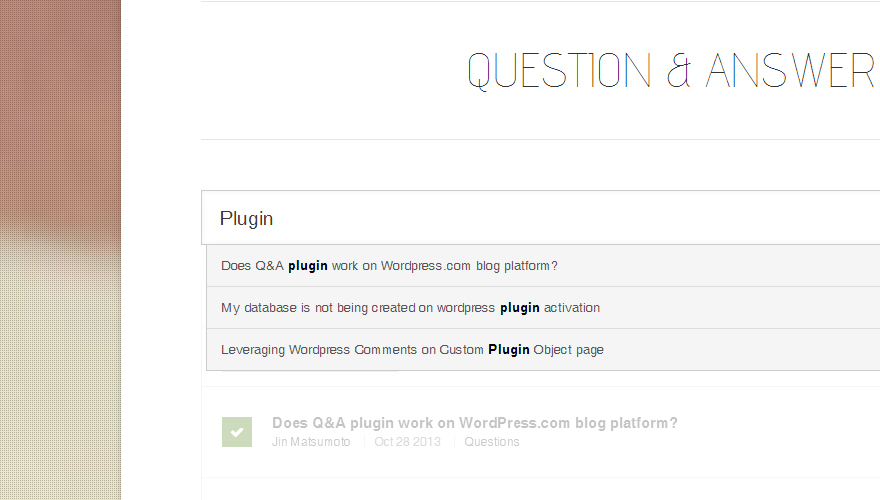Image resolution: width=880 pixels, height=500 pixels.
Task: Open author Jin Matsumoto's profile link
Action: click(311, 442)
